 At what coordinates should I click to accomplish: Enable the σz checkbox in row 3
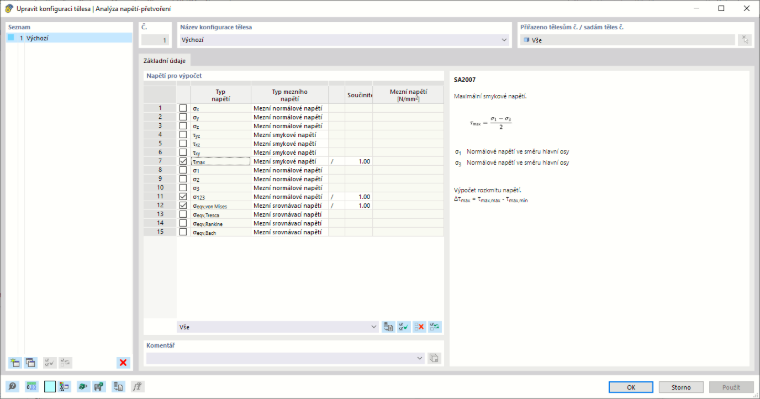click(x=183, y=126)
